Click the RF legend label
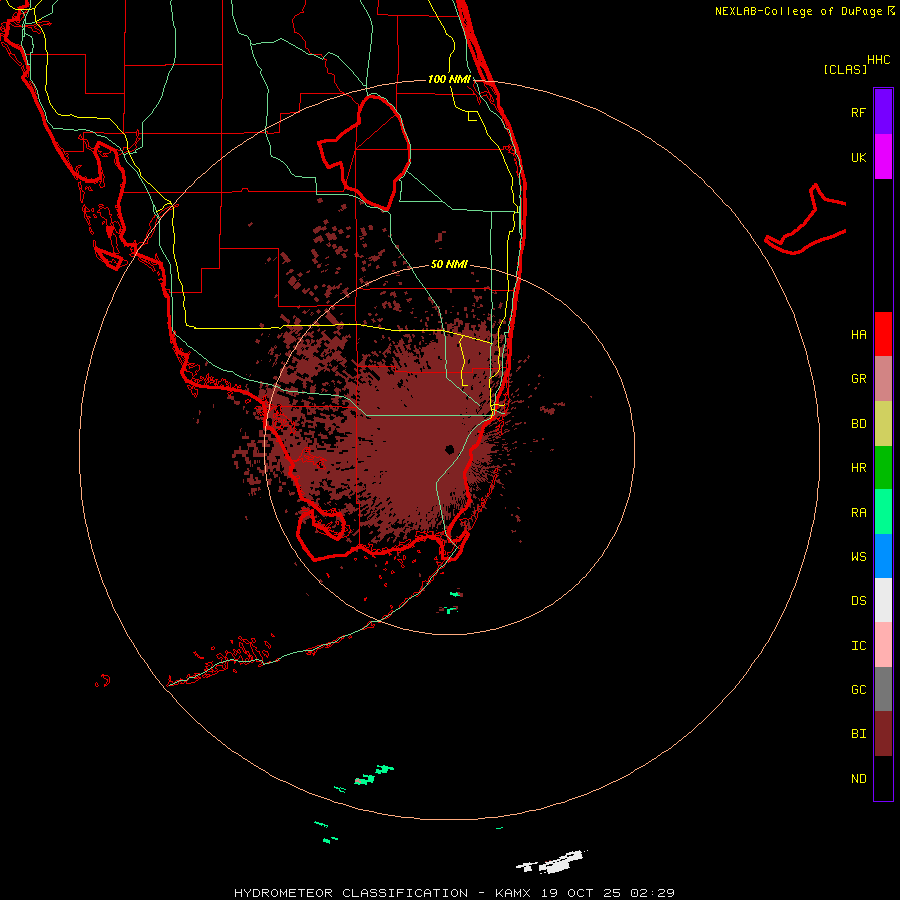900x900 pixels. [859, 113]
